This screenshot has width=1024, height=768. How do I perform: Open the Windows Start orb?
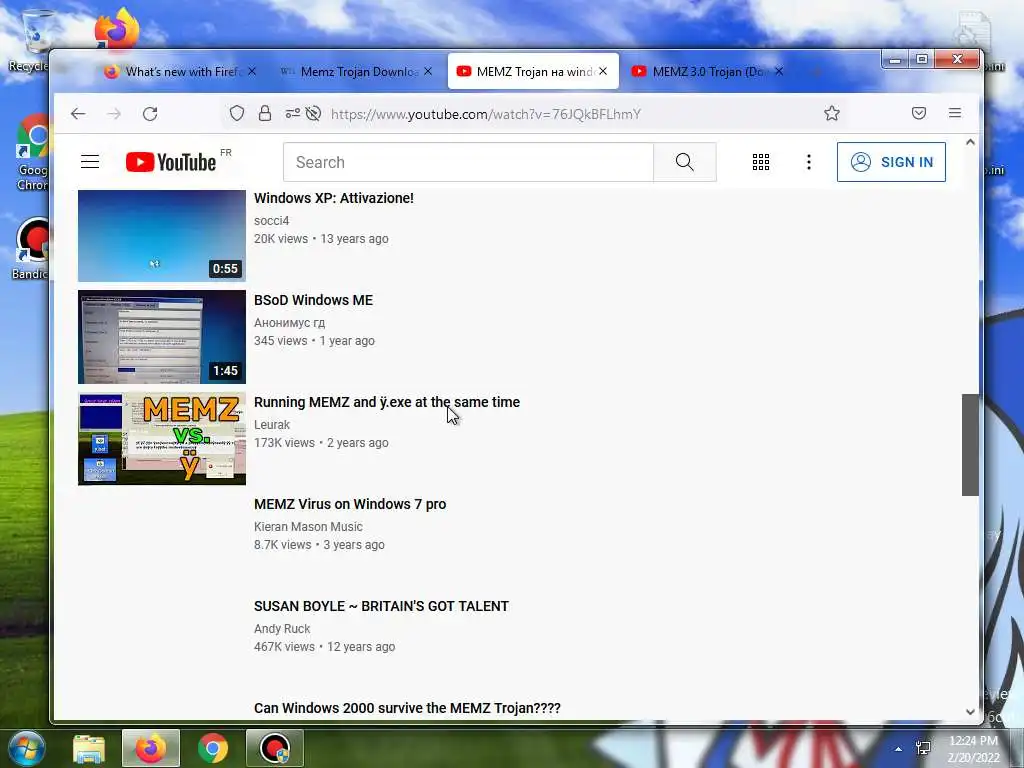coord(26,749)
